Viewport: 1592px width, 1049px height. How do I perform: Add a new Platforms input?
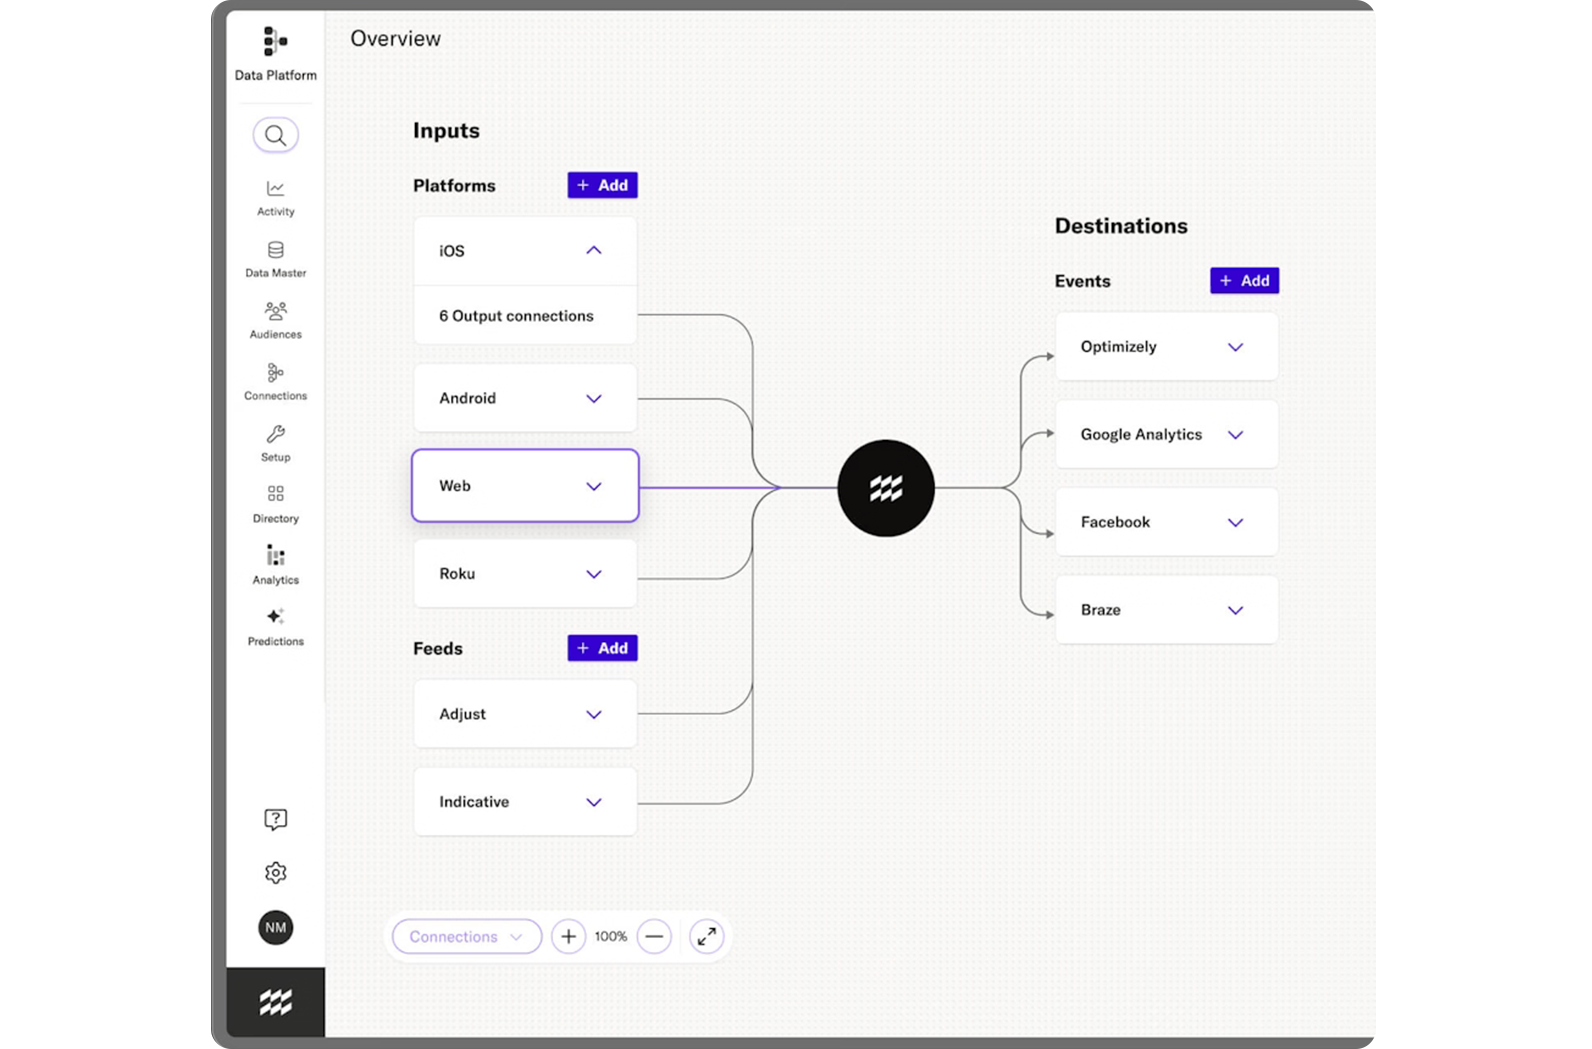602,185
